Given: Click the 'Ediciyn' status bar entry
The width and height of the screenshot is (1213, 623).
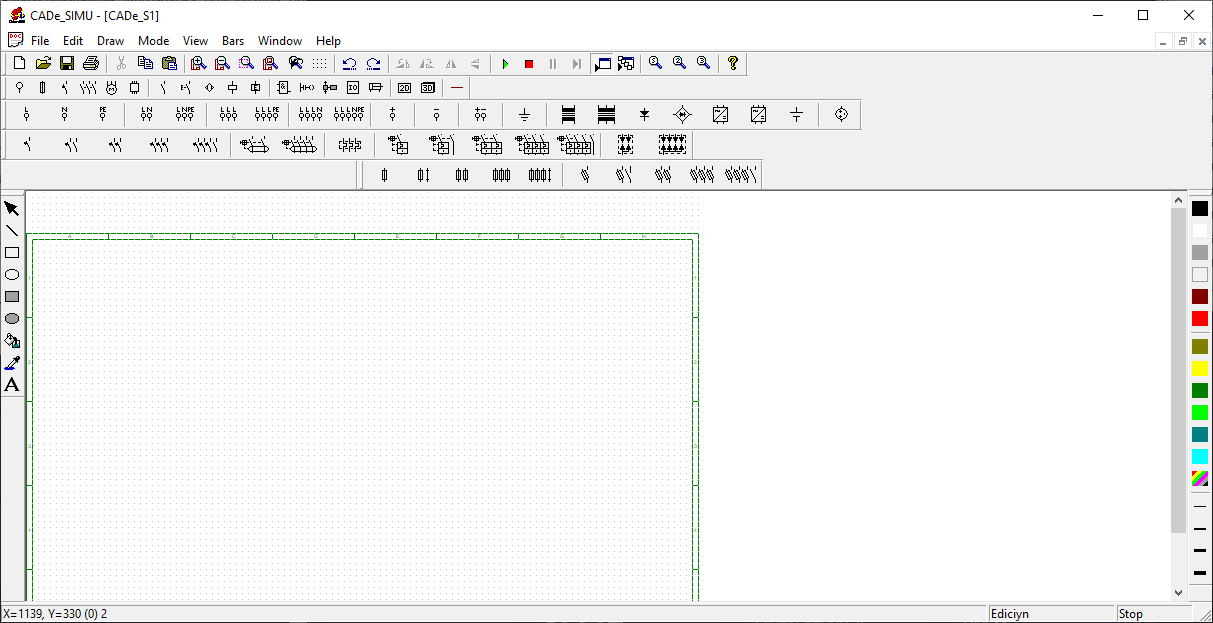Looking at the screenshot, I should pos(1050,614).
